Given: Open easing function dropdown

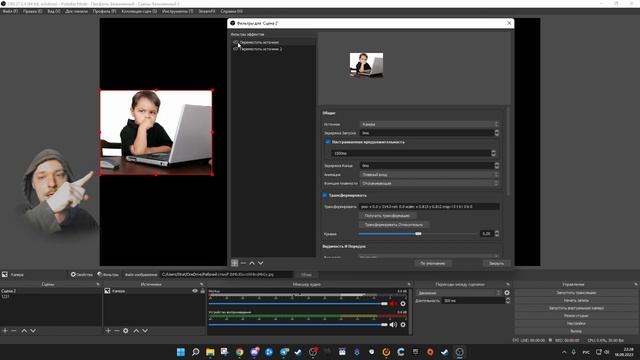Looking at the screenshot, I should click(429, 183).
